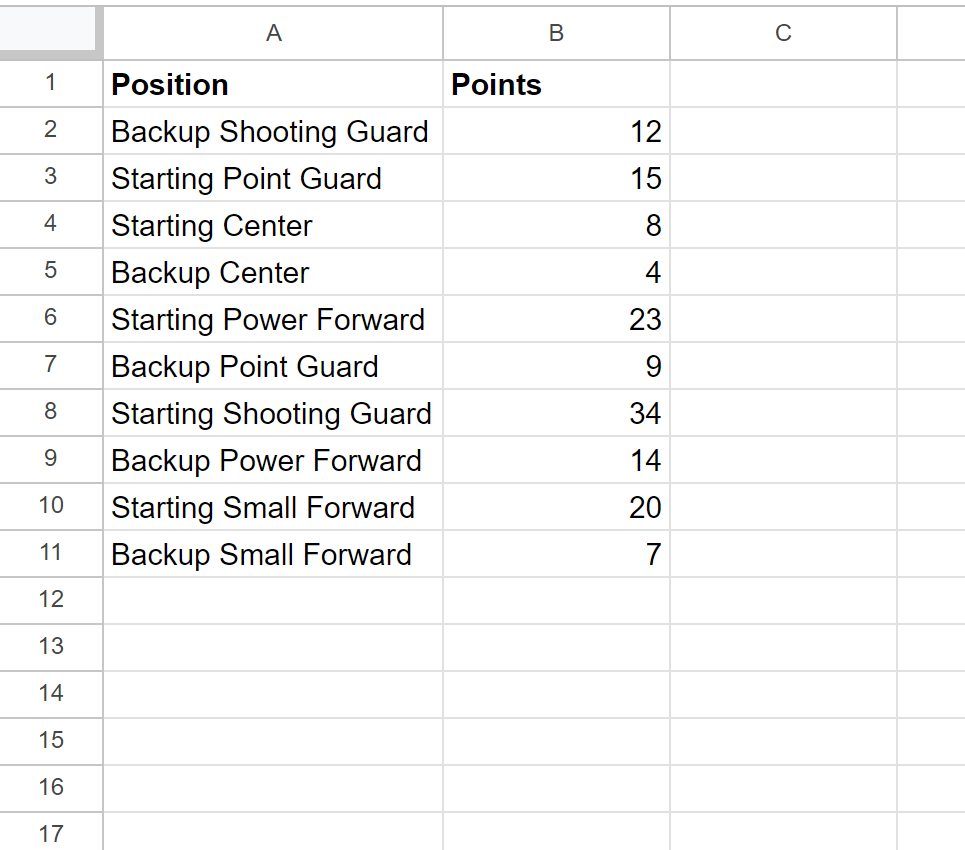This screenshot has width=965, height=850.
Task: Select the Backup Point Guard cell
Action: pyautogui.click(x=273, y=366)
